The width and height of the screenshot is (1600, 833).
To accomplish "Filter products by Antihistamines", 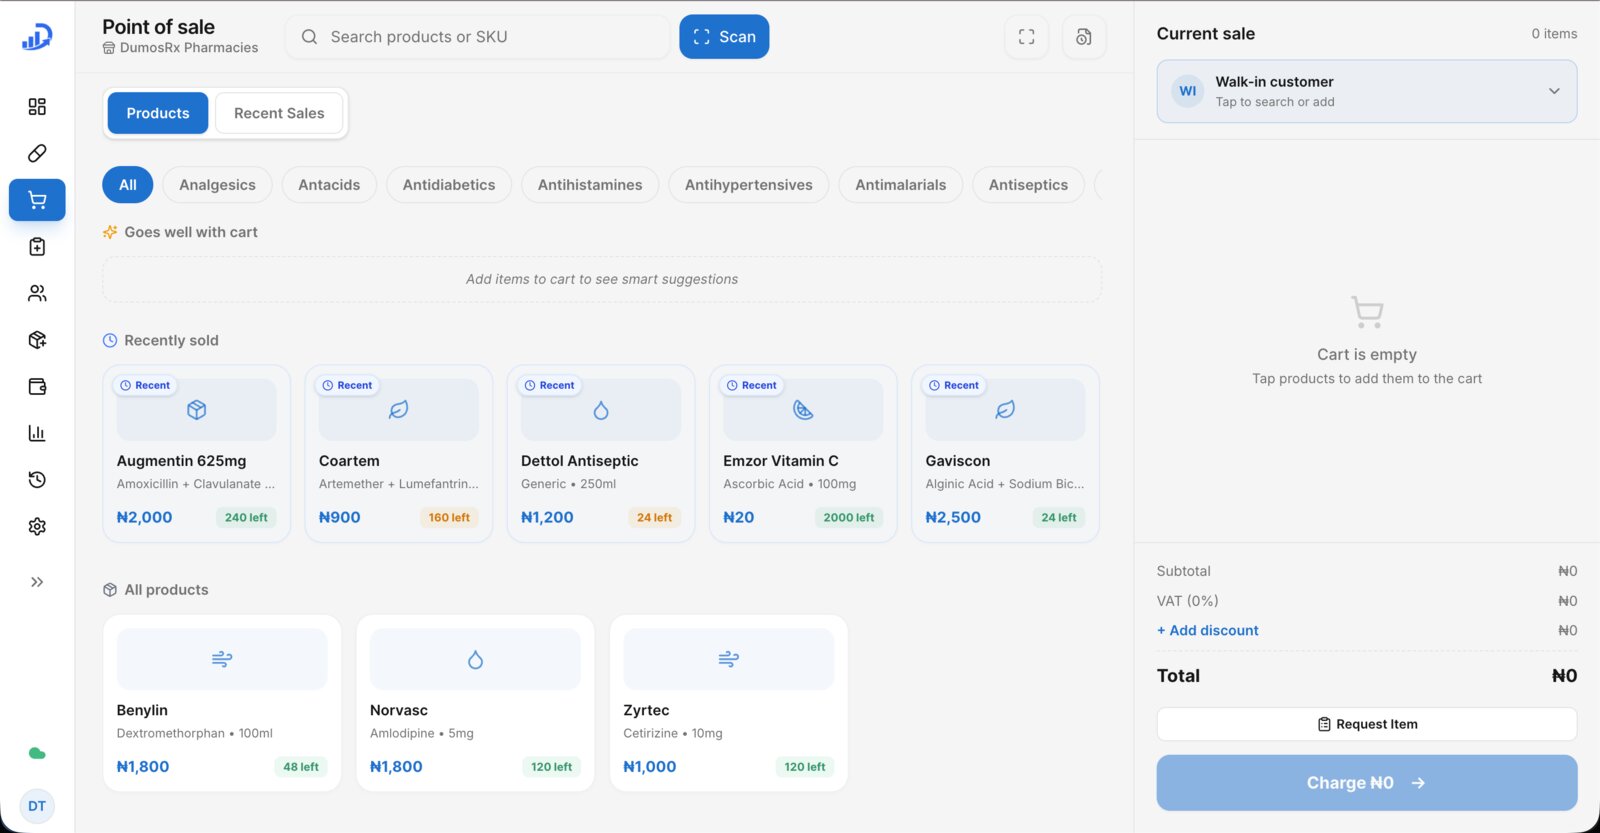I will [590, 185].
